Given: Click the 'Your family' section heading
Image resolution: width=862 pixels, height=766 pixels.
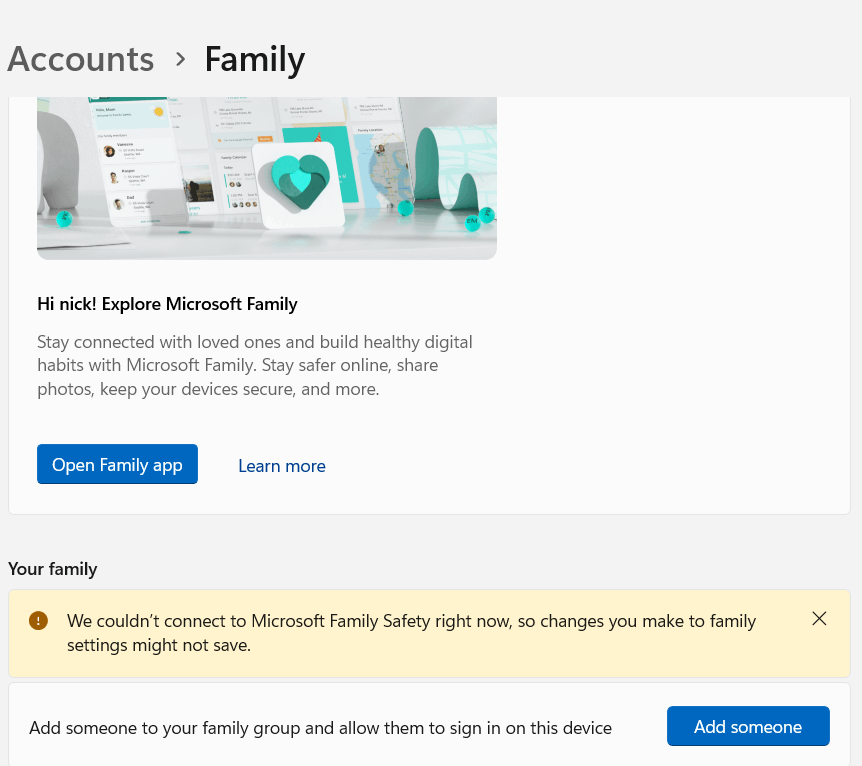Looking at the screenshot, I should (53, 569).
